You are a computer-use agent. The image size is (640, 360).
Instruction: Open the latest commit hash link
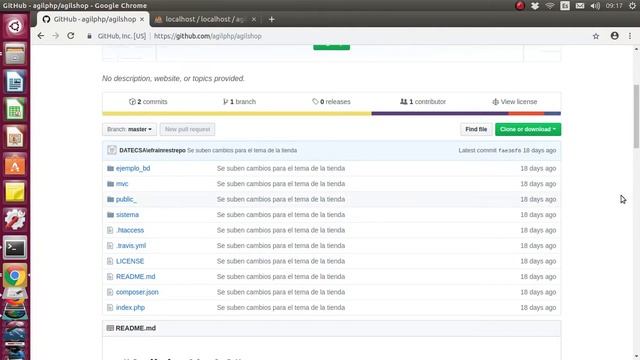[x=509, y=151]
